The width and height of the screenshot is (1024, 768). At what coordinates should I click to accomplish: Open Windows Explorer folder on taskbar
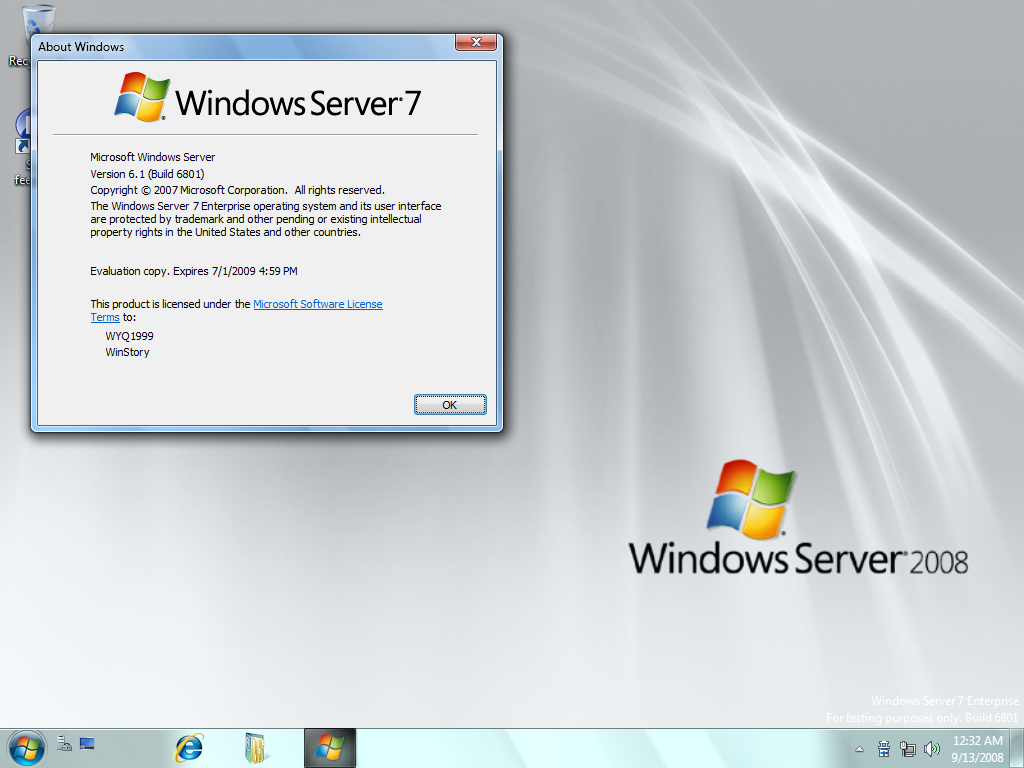(x=256, y=748)
